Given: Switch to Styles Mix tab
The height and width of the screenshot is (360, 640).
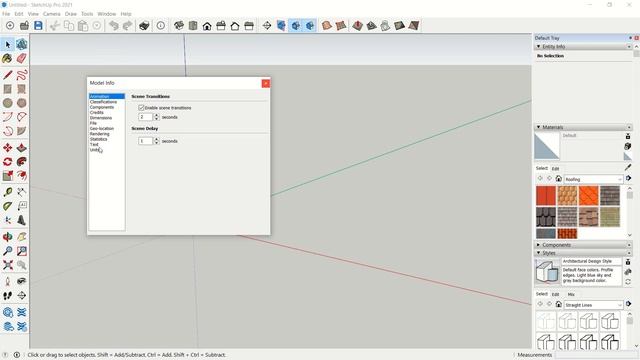Looking at the screenshot, I should (x=571, y=294).
